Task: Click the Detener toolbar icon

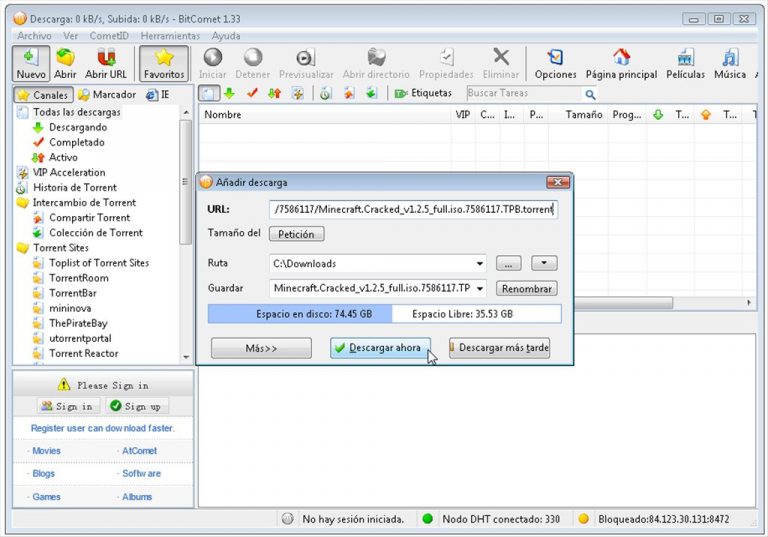Action: [253, 57]
